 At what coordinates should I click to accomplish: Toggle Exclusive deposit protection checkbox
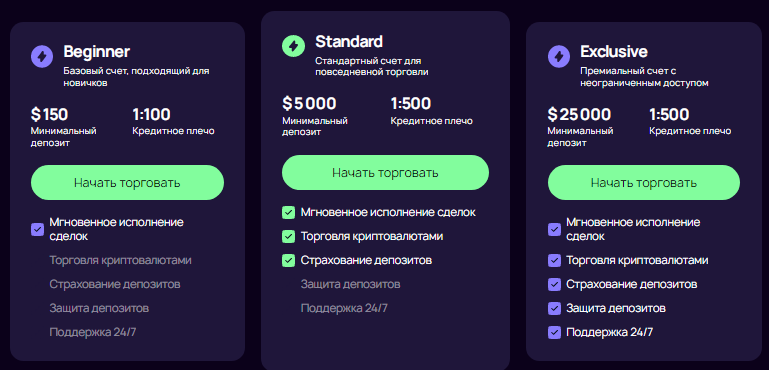554,309
